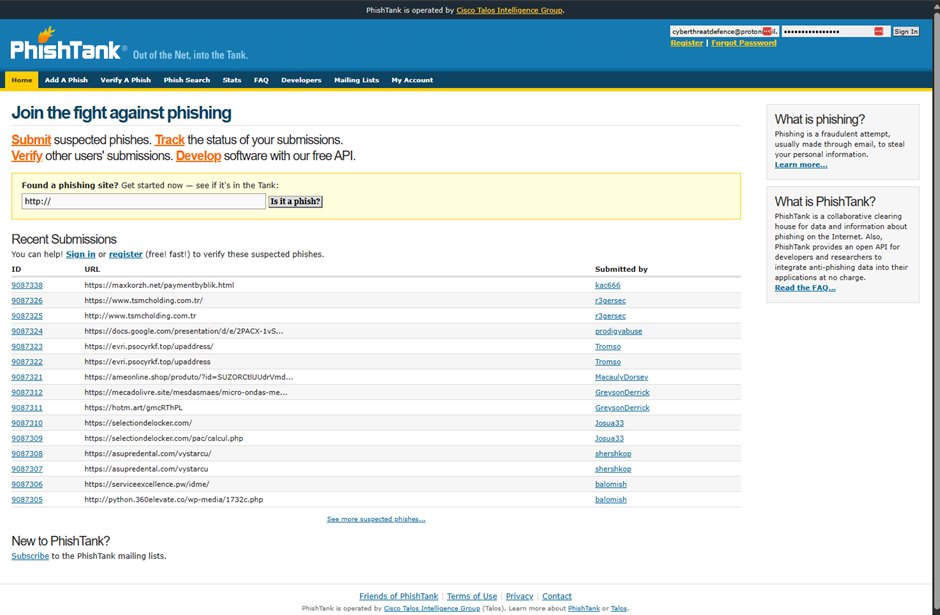This screenshot has width=940, height=615.
Task: Focus the phishing URL input field
Action: (144, 201)
